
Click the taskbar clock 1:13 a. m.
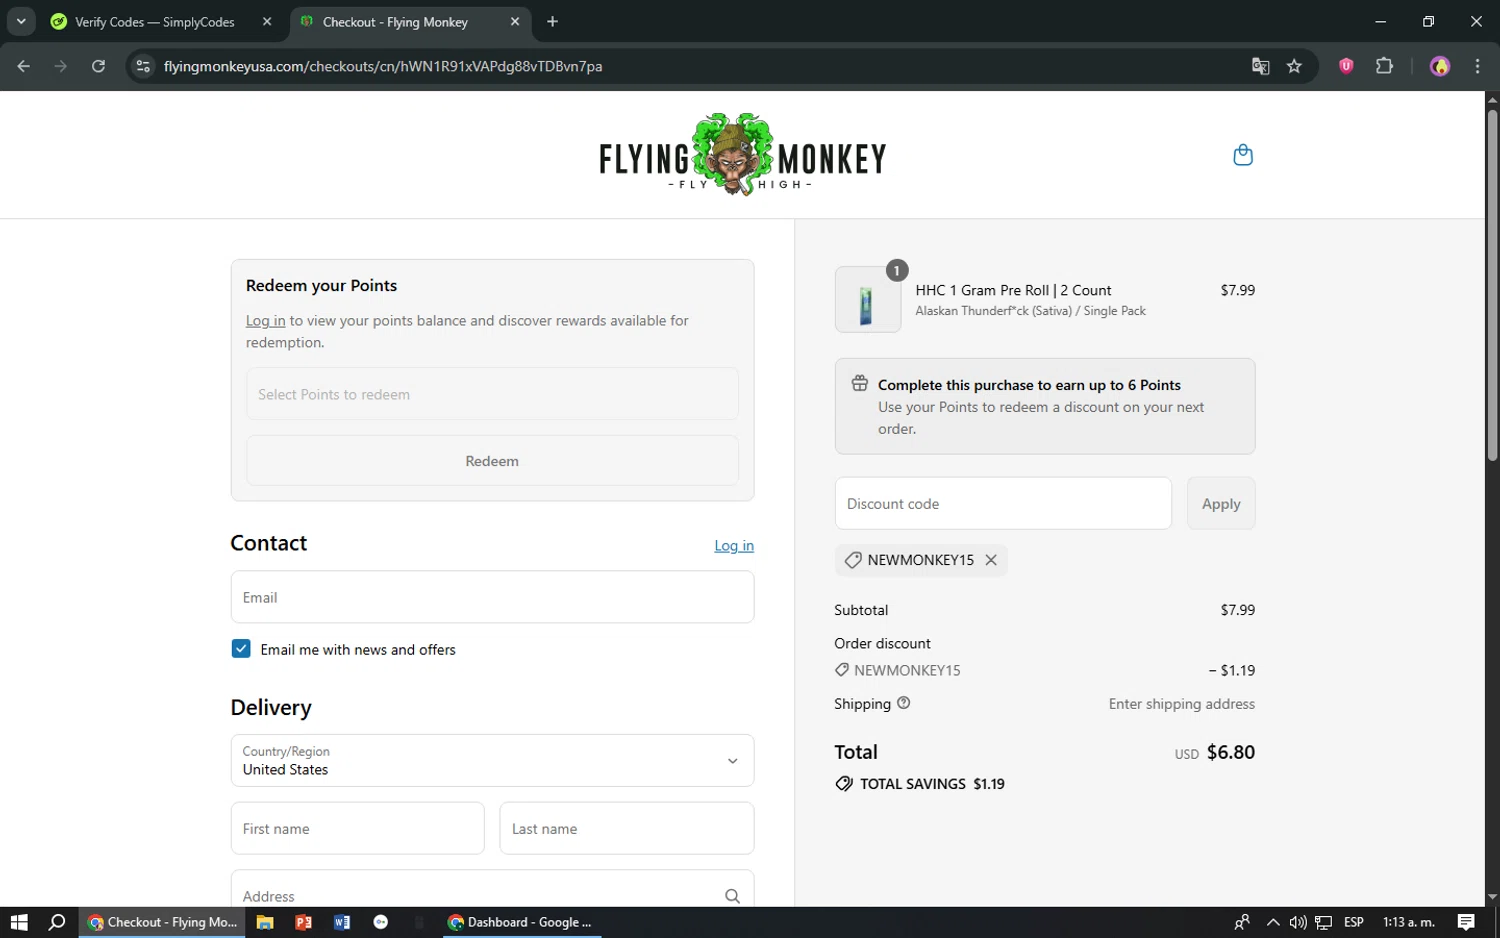1408,922
